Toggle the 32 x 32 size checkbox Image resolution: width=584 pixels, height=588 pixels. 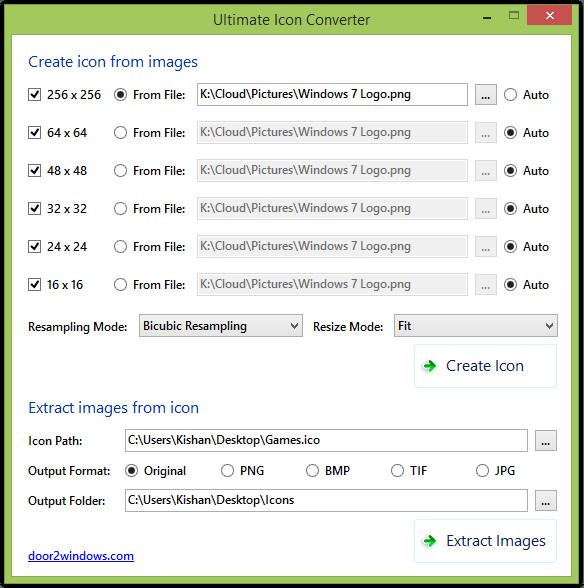pos(35,208)
